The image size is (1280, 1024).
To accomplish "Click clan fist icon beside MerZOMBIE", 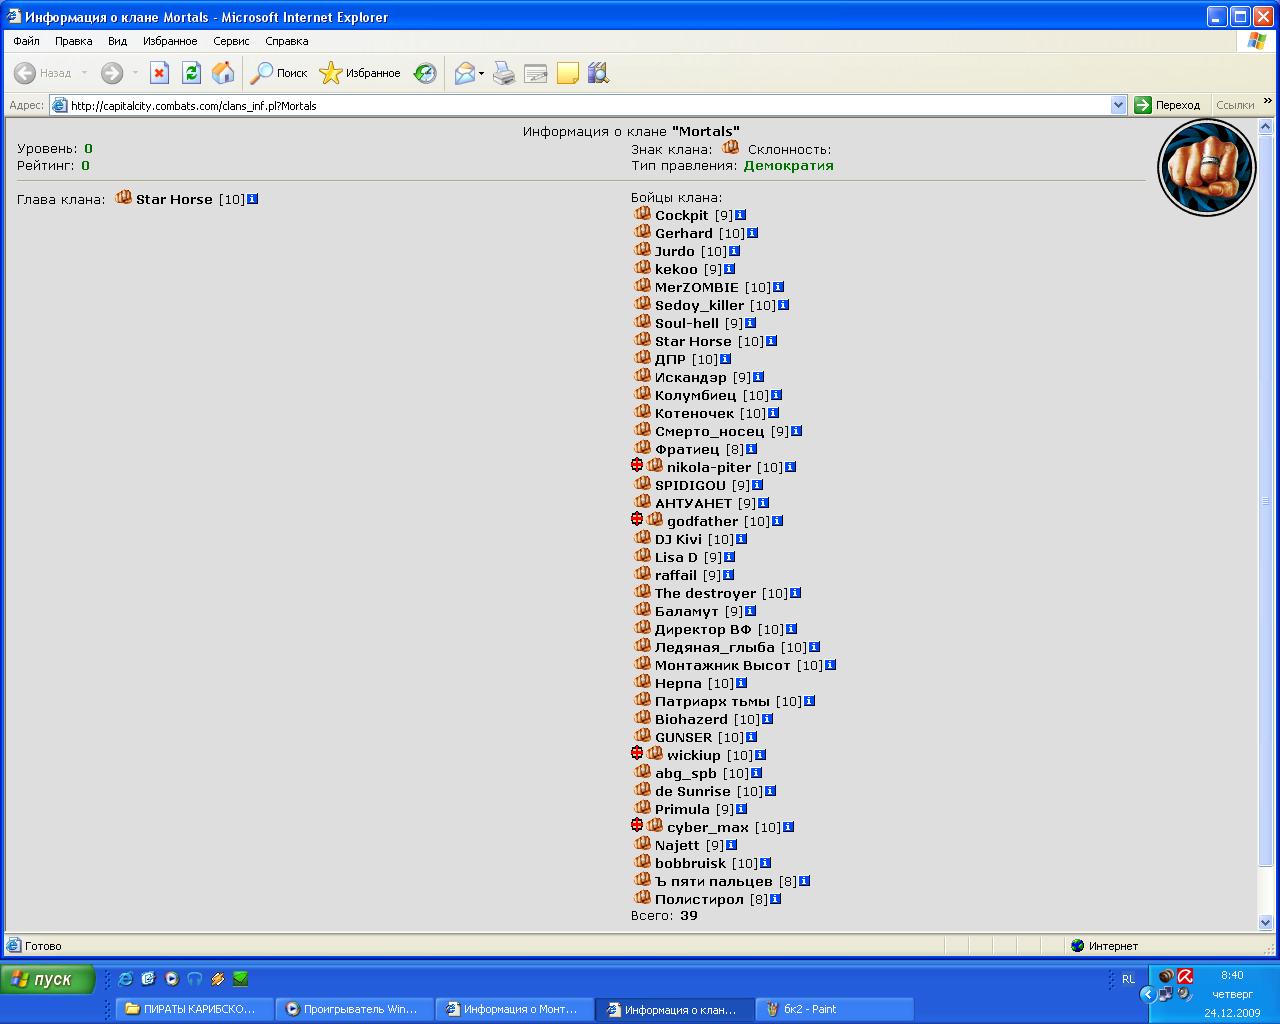I will (643, 286).
